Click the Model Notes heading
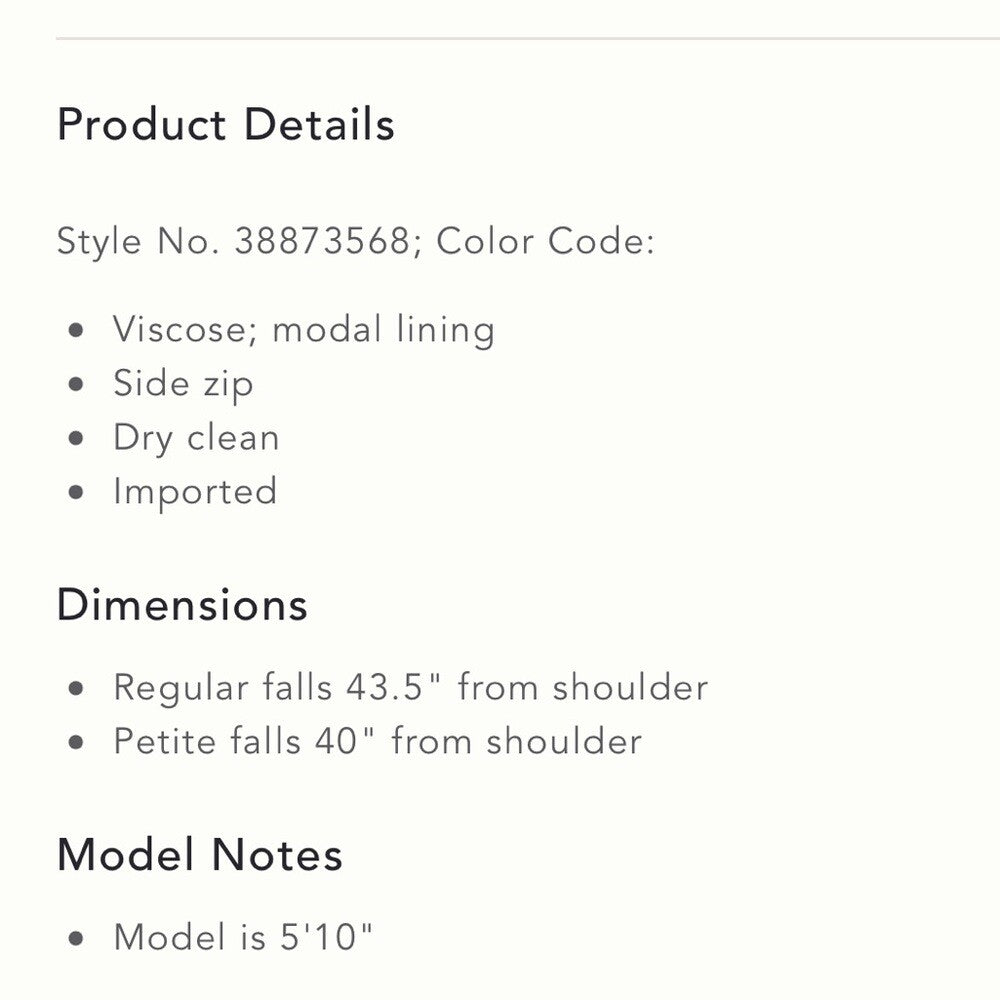Viewport: 1000px width, 1000px height. 200,855
